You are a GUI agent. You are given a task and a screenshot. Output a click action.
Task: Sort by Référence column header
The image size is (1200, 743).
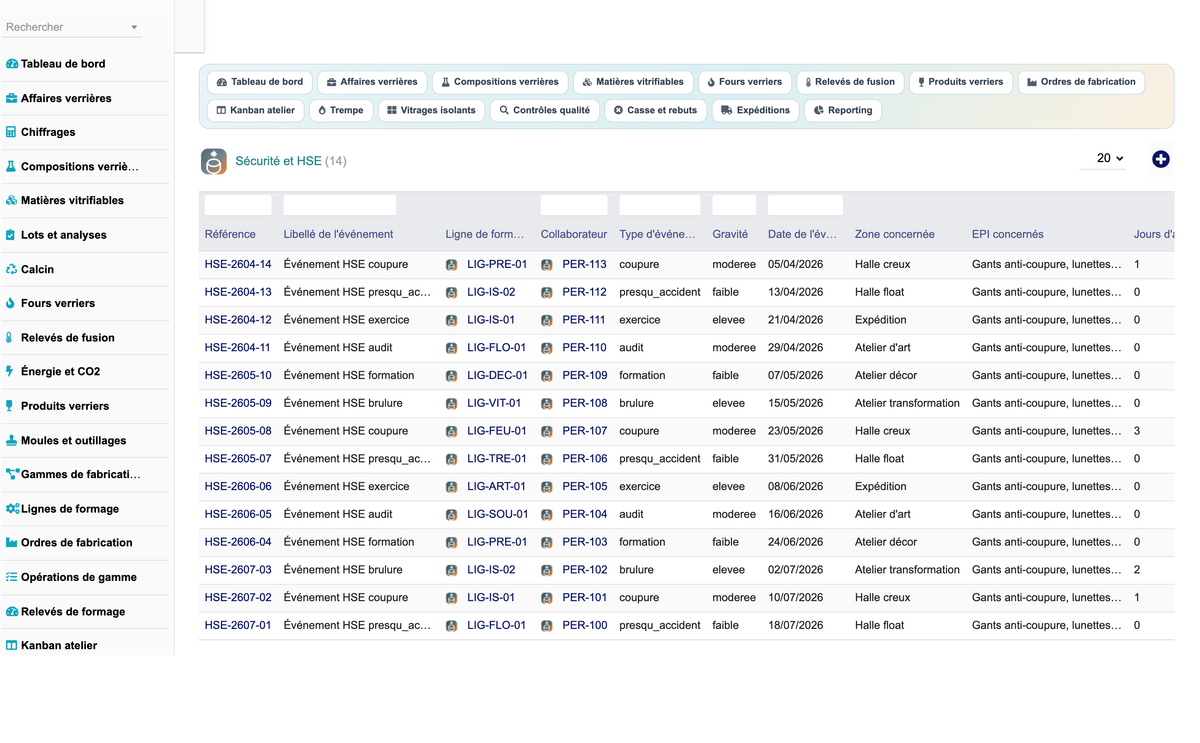click(x=230, y=234)
